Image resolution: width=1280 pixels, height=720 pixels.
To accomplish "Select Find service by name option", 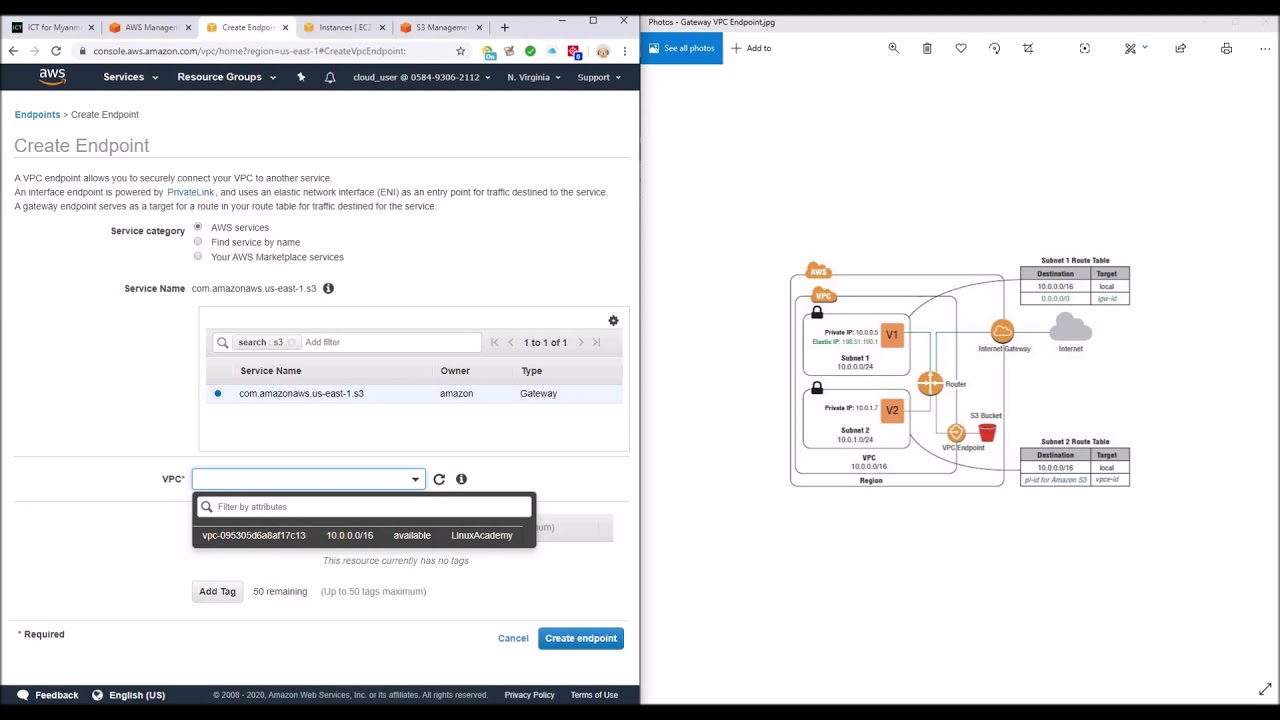I will click(198, 242).
